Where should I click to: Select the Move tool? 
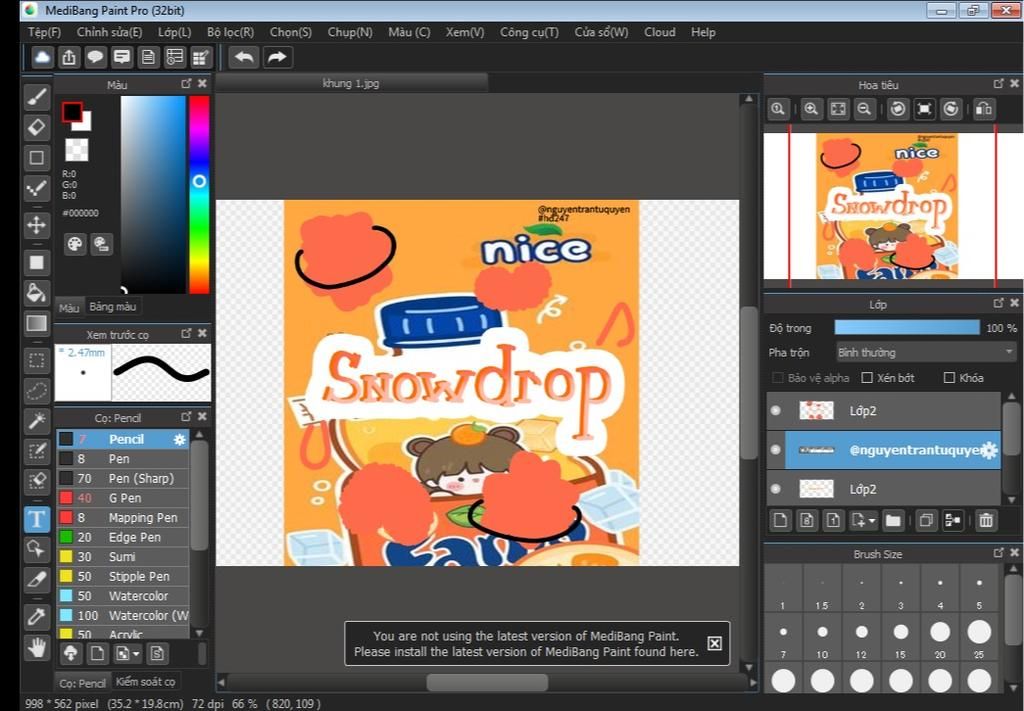point(37,225)
